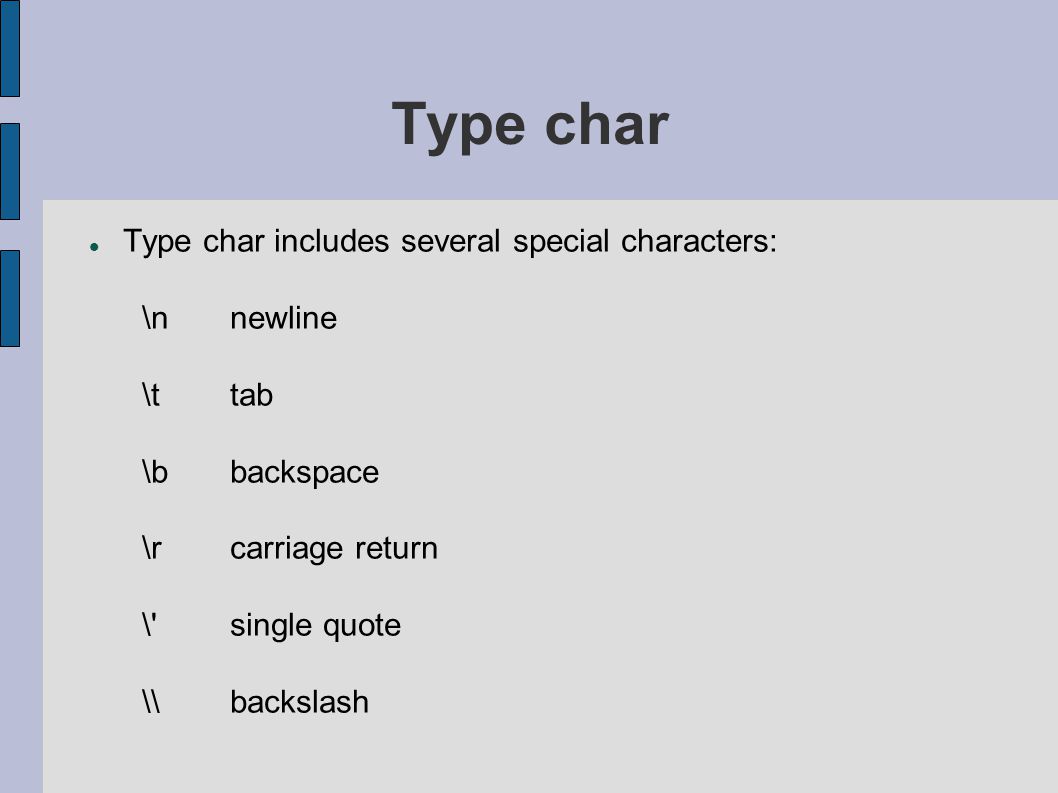Click the 'single quote' description
The width and height of the screenshot is (1058, 793).
click(315, 626)
